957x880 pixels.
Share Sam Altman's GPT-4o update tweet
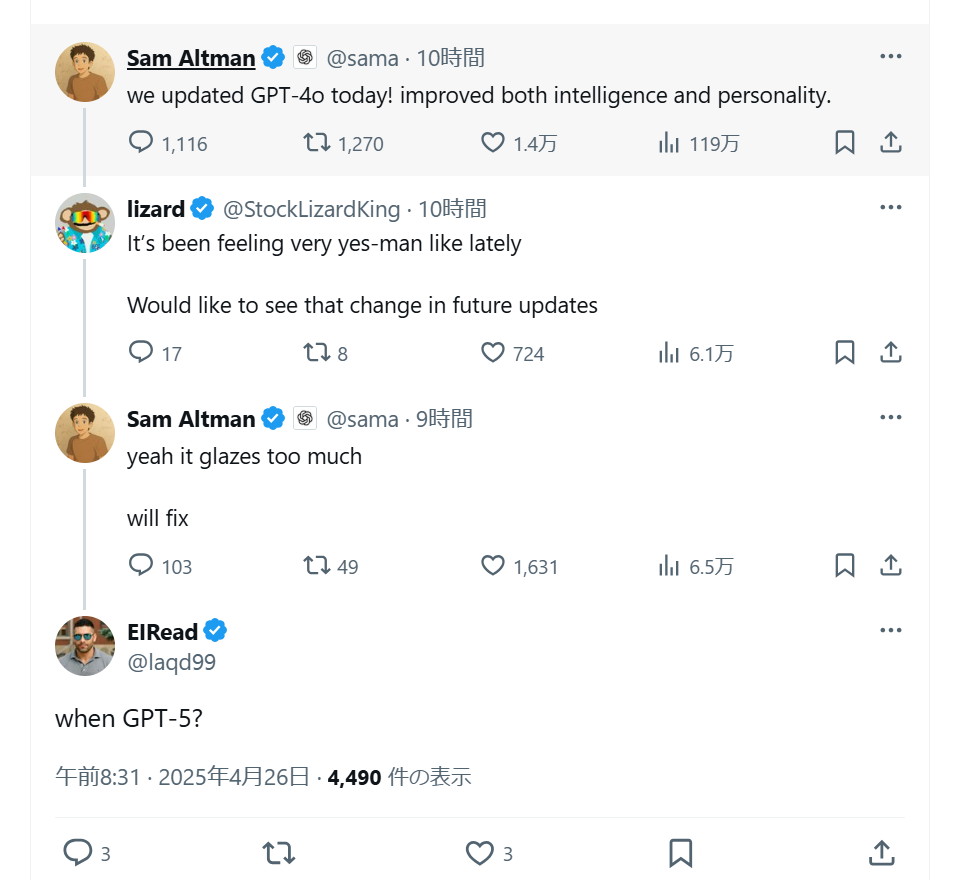(891, 143)
